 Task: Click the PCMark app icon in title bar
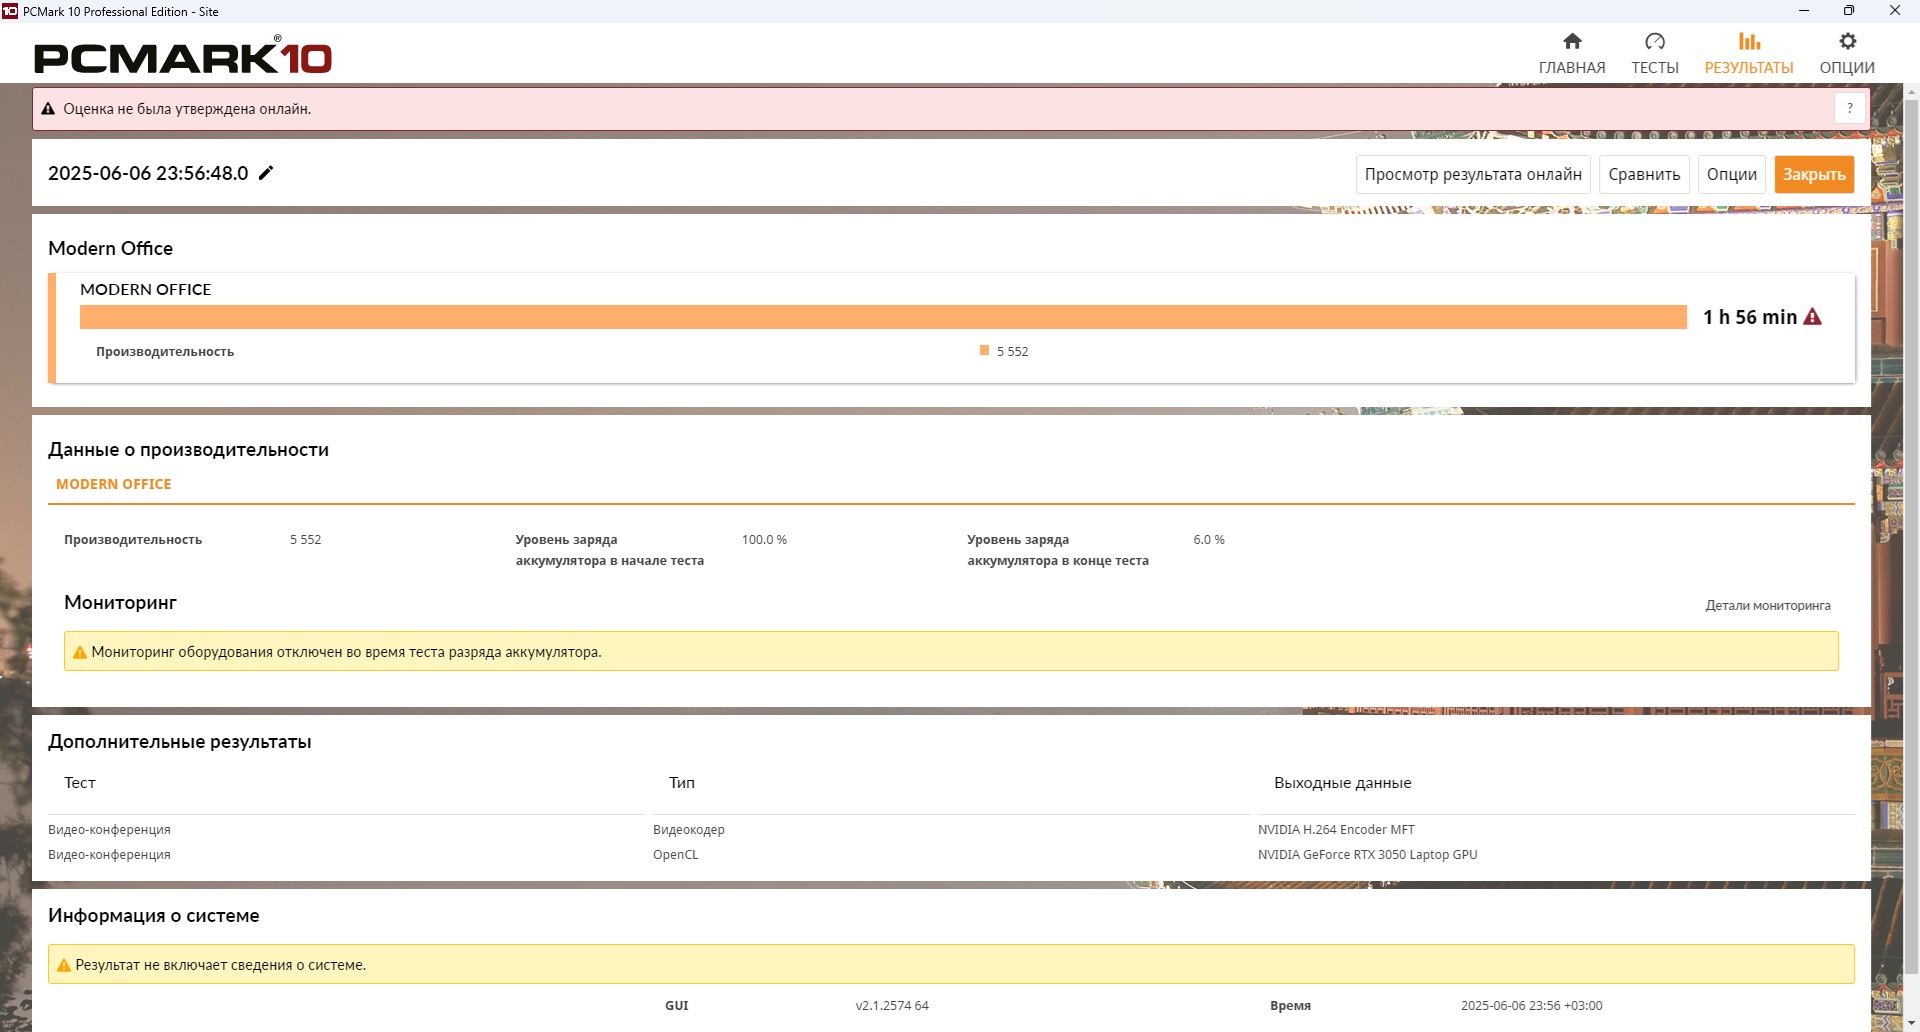point(10,11)
